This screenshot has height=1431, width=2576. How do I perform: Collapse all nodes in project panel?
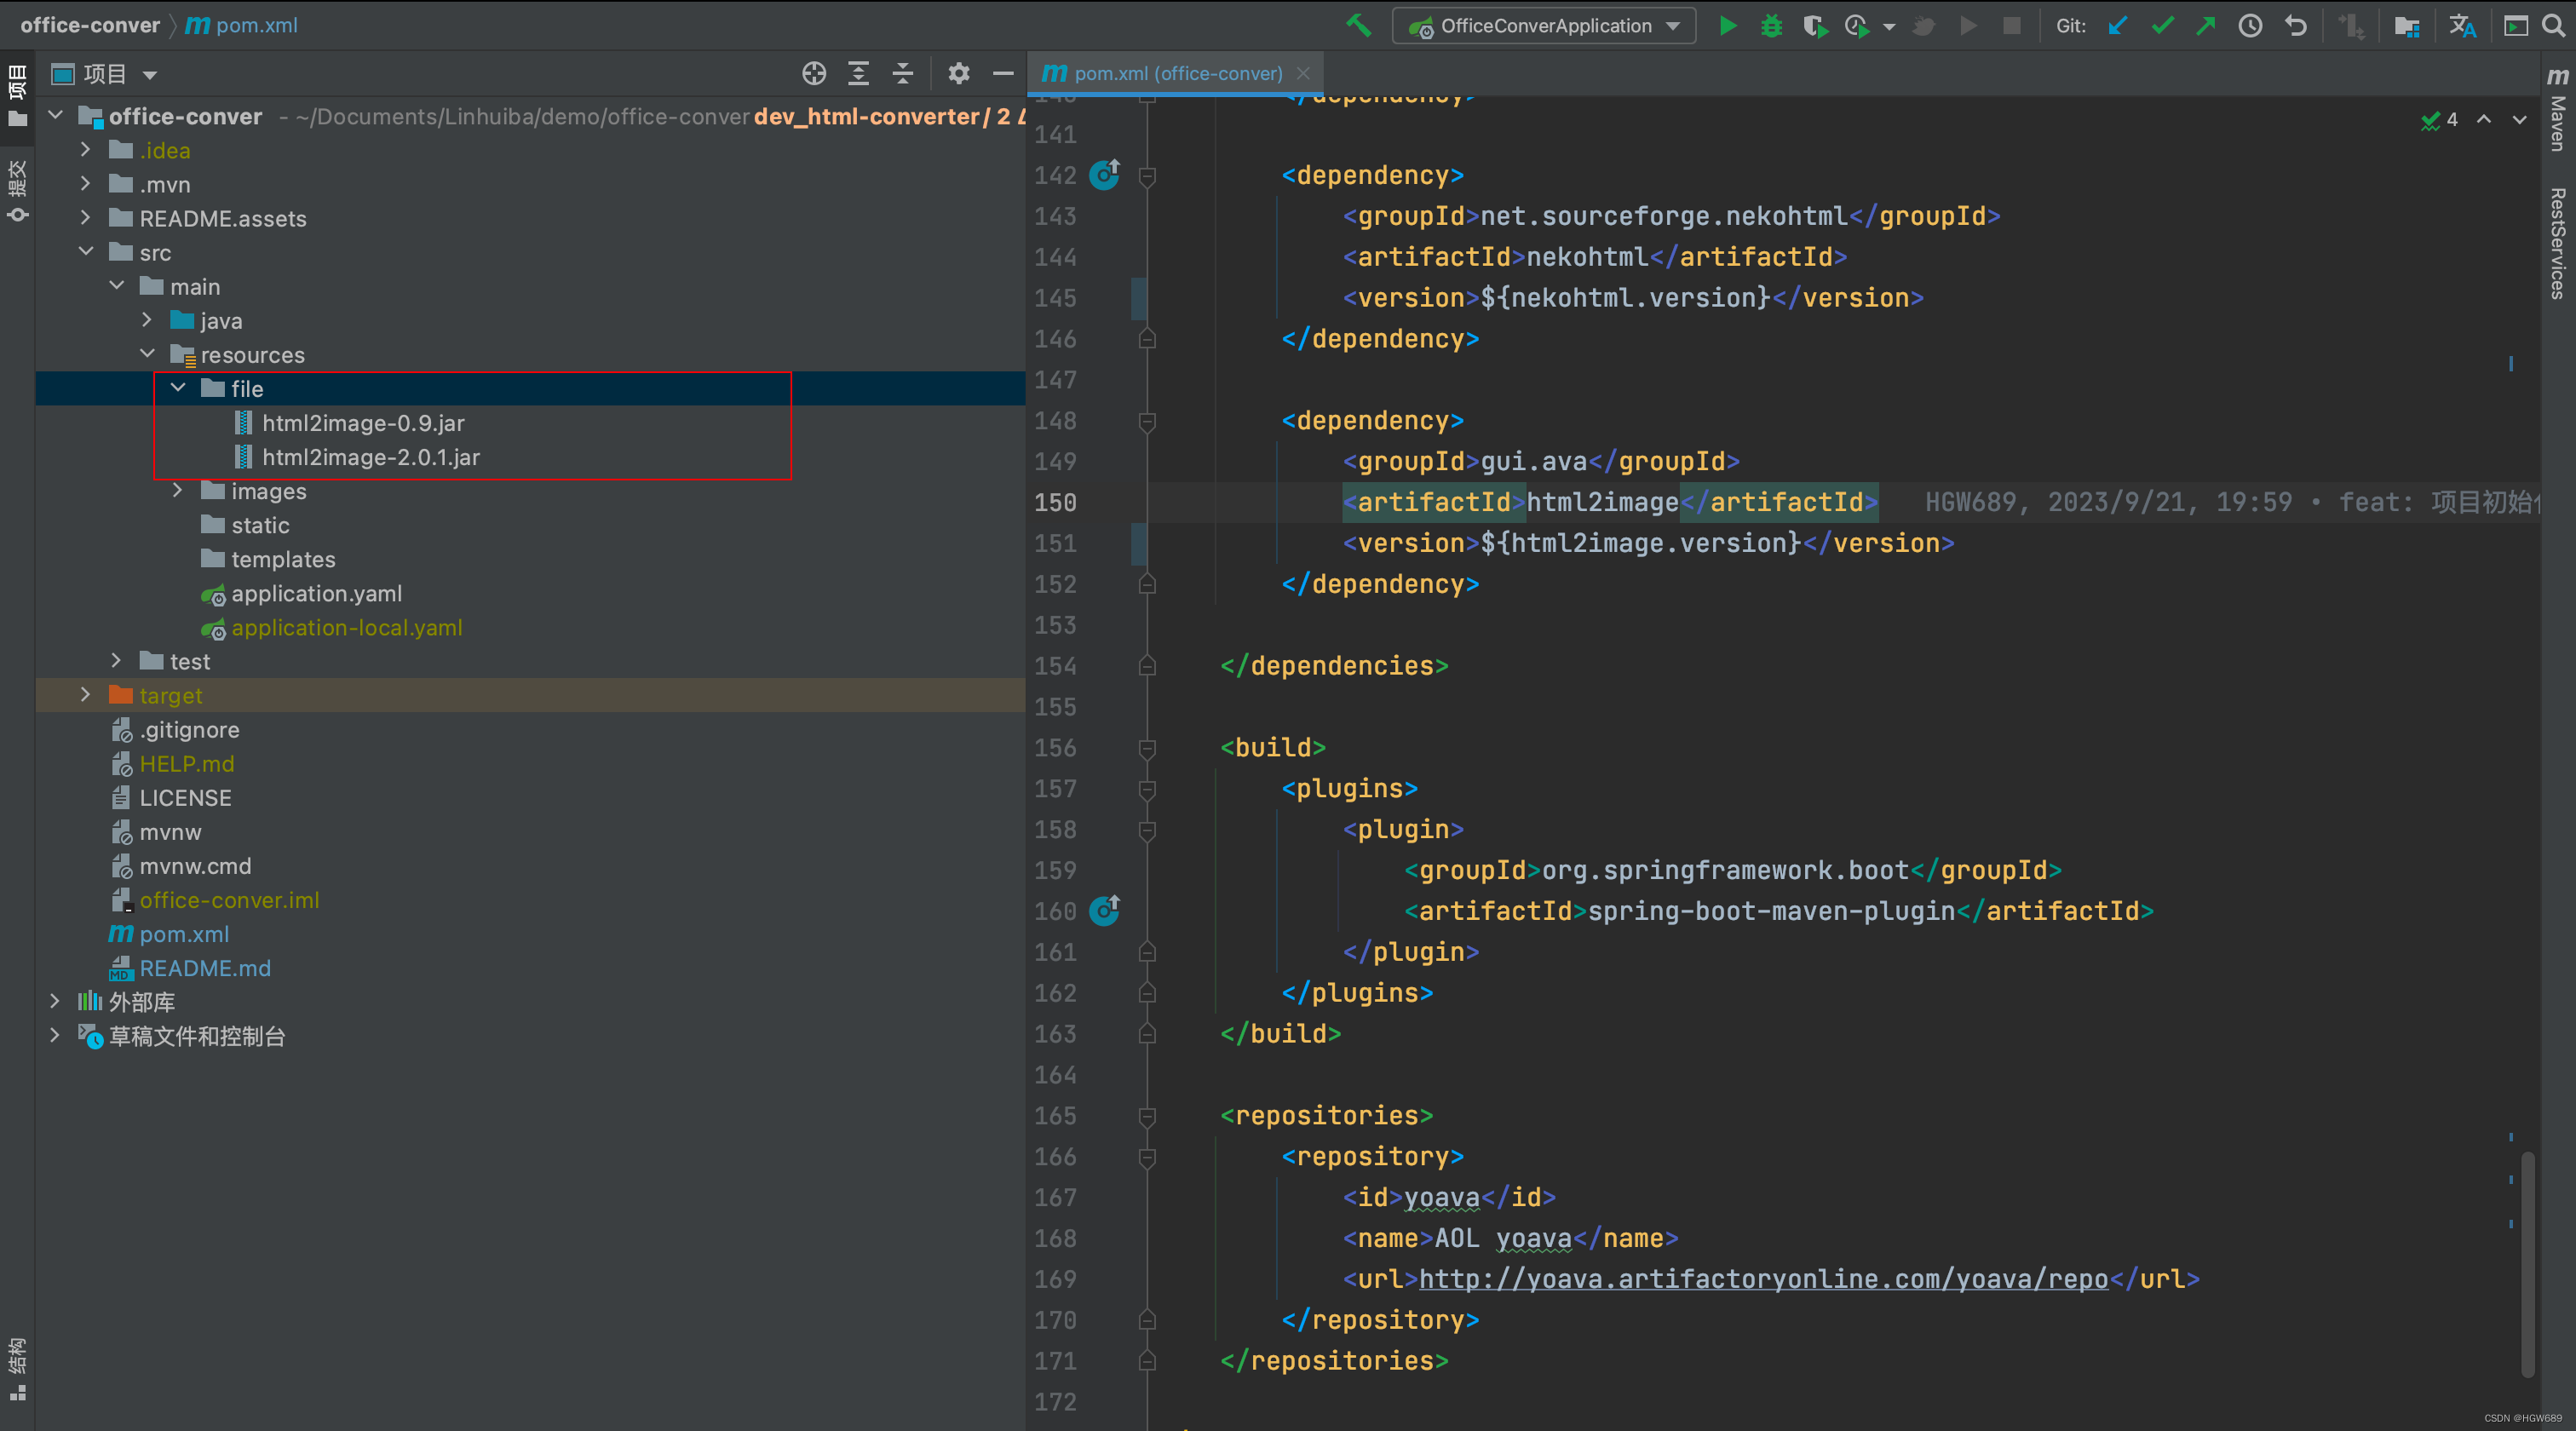coord(902,73)
